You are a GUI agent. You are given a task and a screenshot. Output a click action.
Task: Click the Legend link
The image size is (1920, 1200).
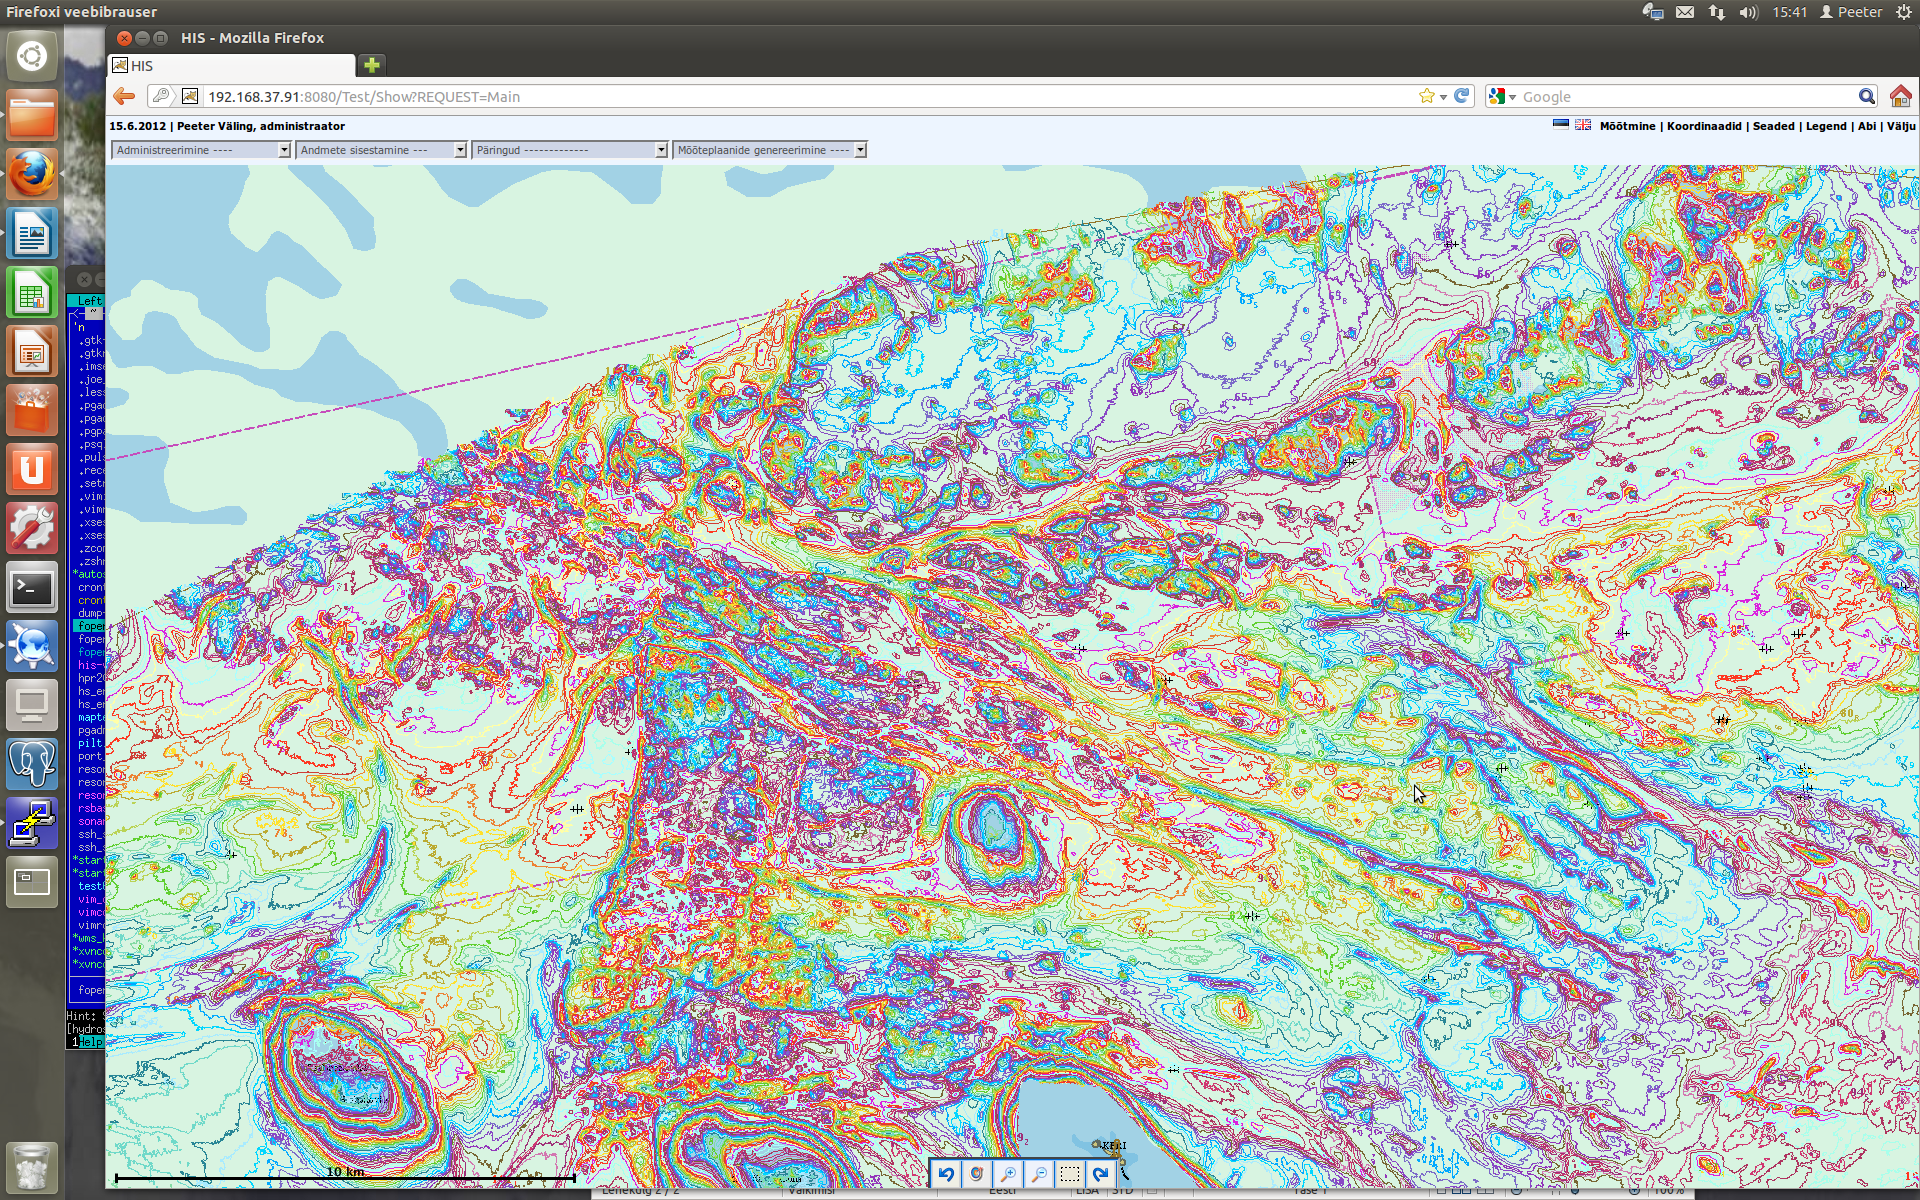pyautogui.click(x=1825, y=126)
